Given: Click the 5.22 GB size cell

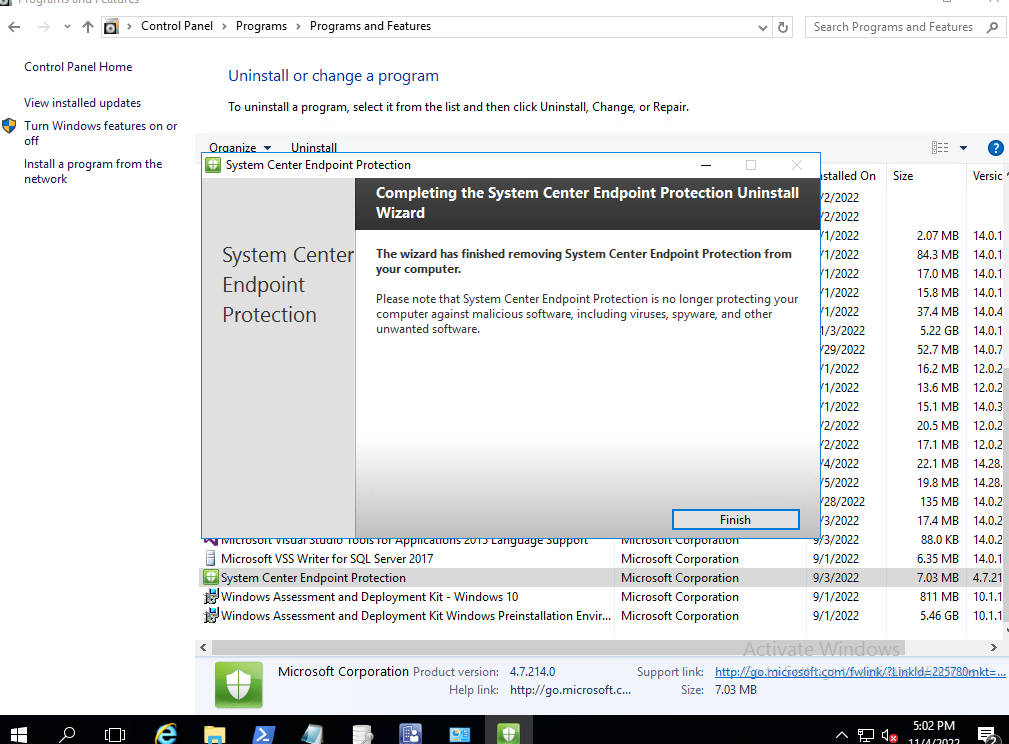Looking at the screenshot, I should (x=939, y=331).
